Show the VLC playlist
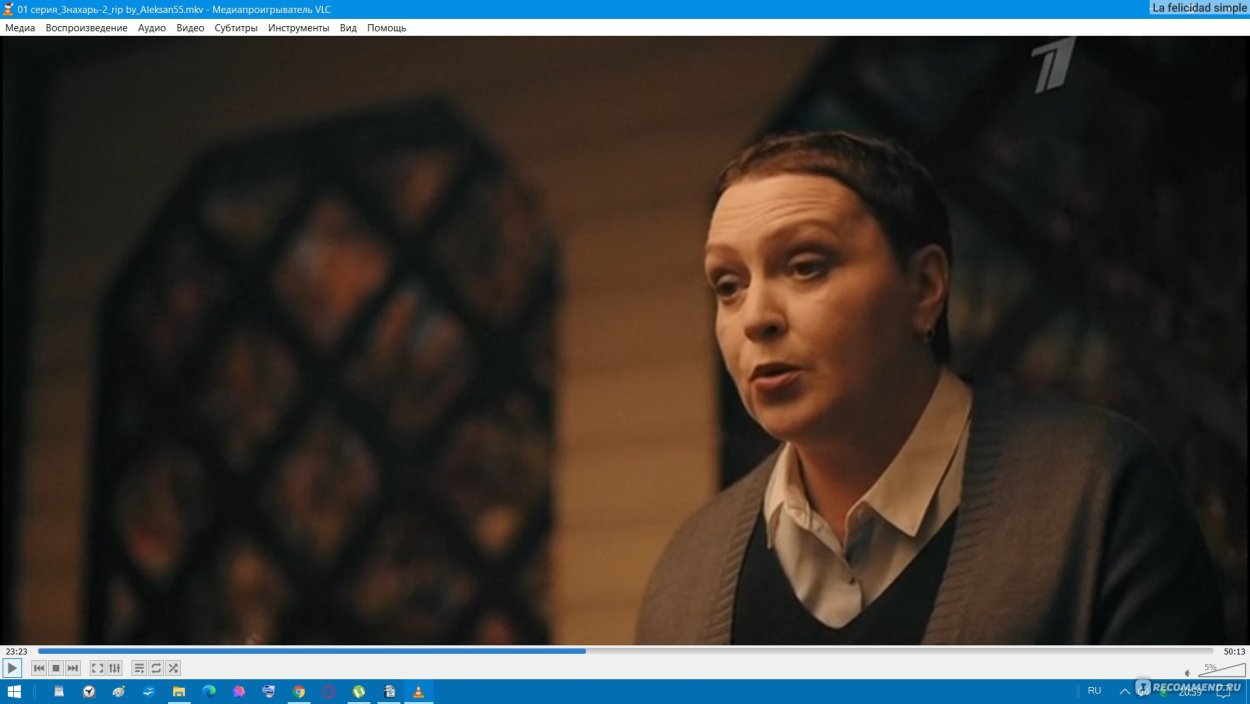Screen dimensions: 1250x704 tap(140, 668)
